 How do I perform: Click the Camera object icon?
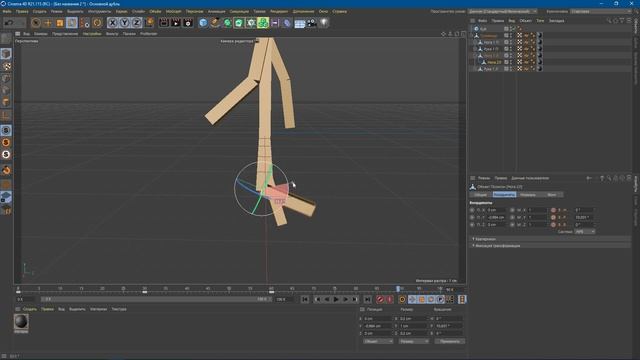(x=312, y=23)
